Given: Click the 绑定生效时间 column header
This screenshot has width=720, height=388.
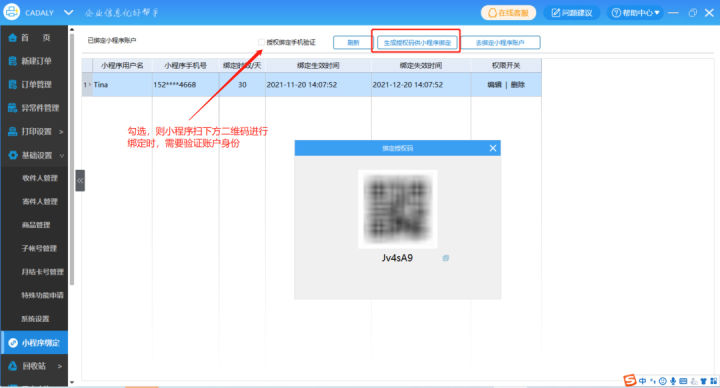Looking at the screenshot, I should click(318, 66).
